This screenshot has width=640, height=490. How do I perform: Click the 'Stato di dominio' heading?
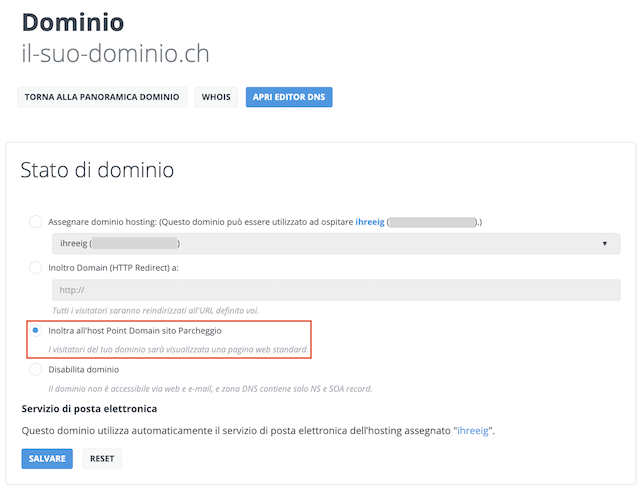pos(97,170)
